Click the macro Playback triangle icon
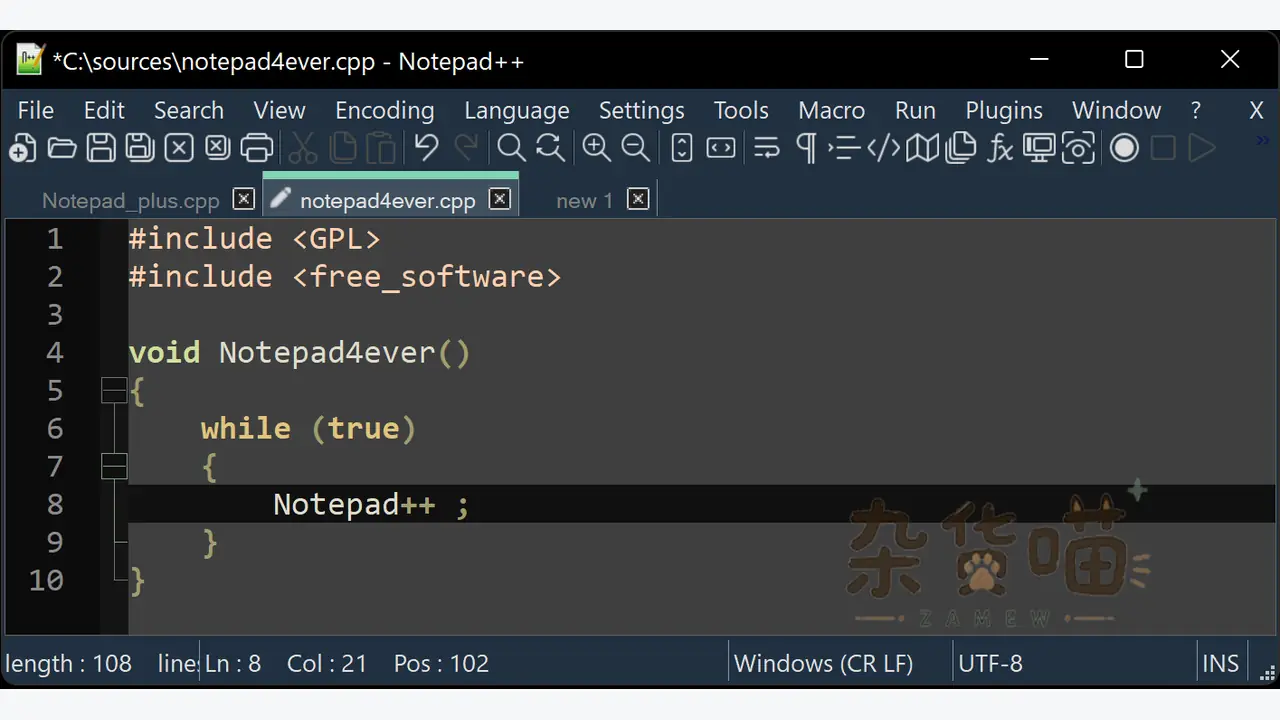The height and width of the screenshot is (720, 1280). click(x=1202, y=148)
